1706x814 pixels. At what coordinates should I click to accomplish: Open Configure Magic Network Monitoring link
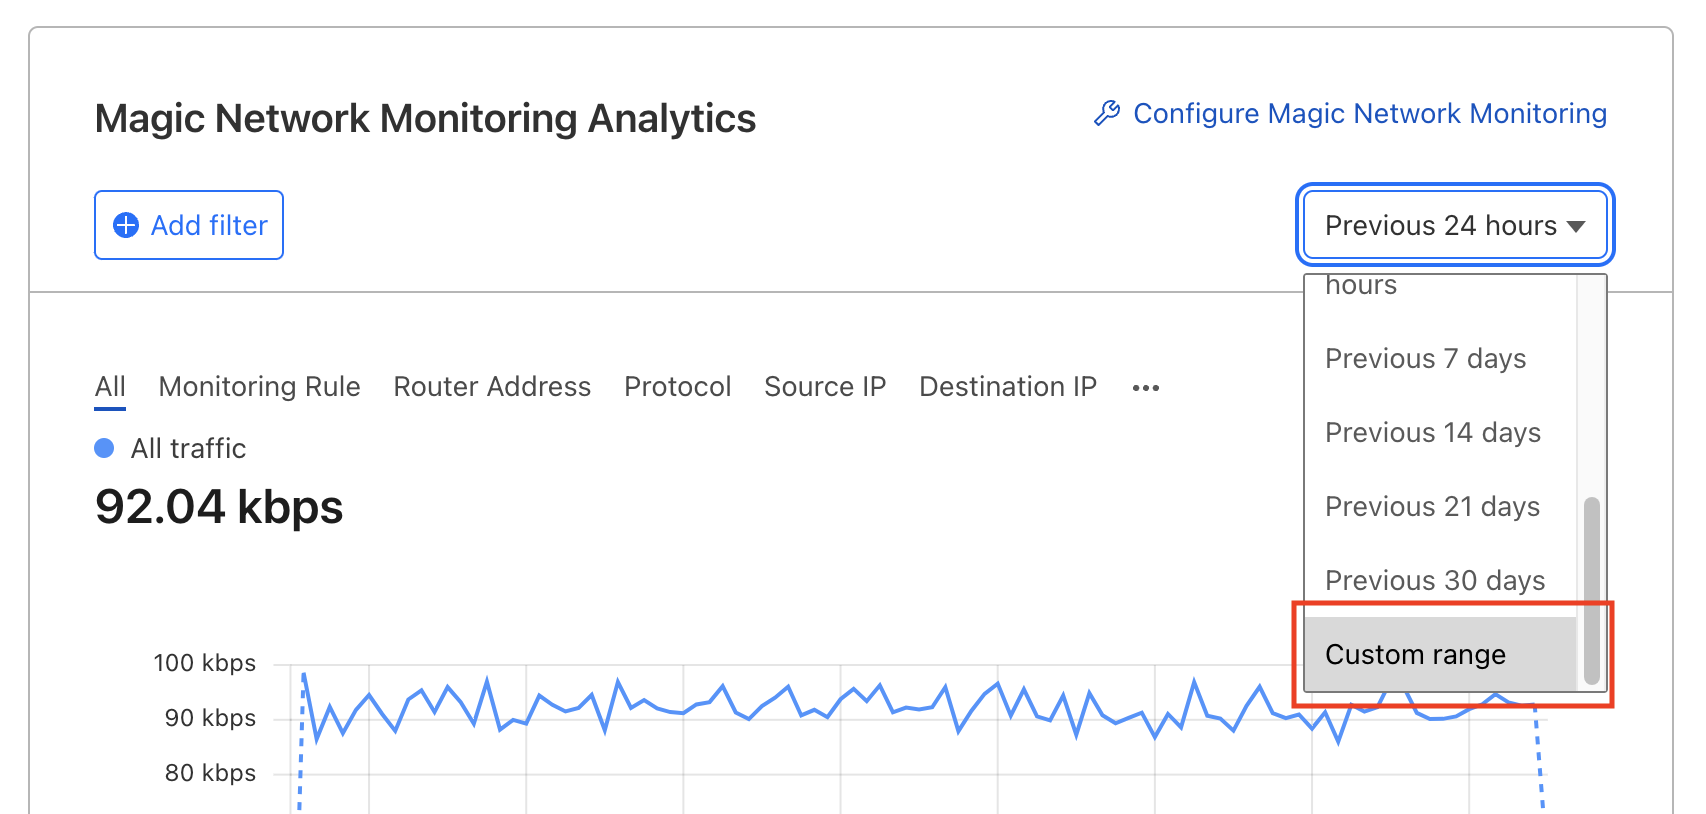click(1369, 114)
